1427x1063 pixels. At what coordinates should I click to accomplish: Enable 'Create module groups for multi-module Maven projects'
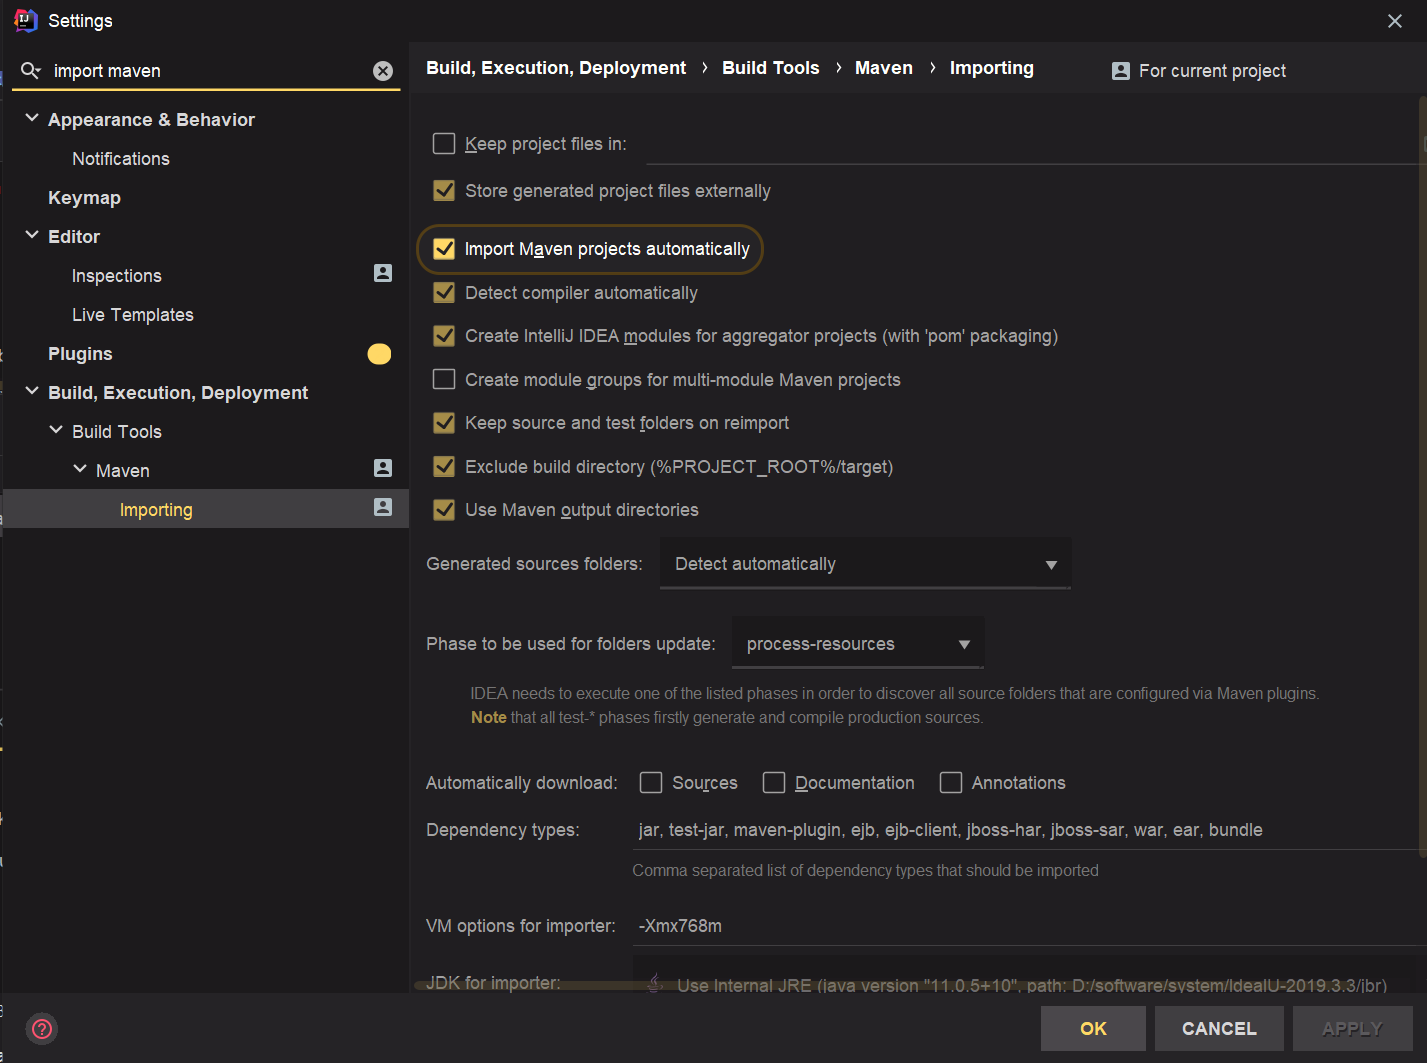444,380
